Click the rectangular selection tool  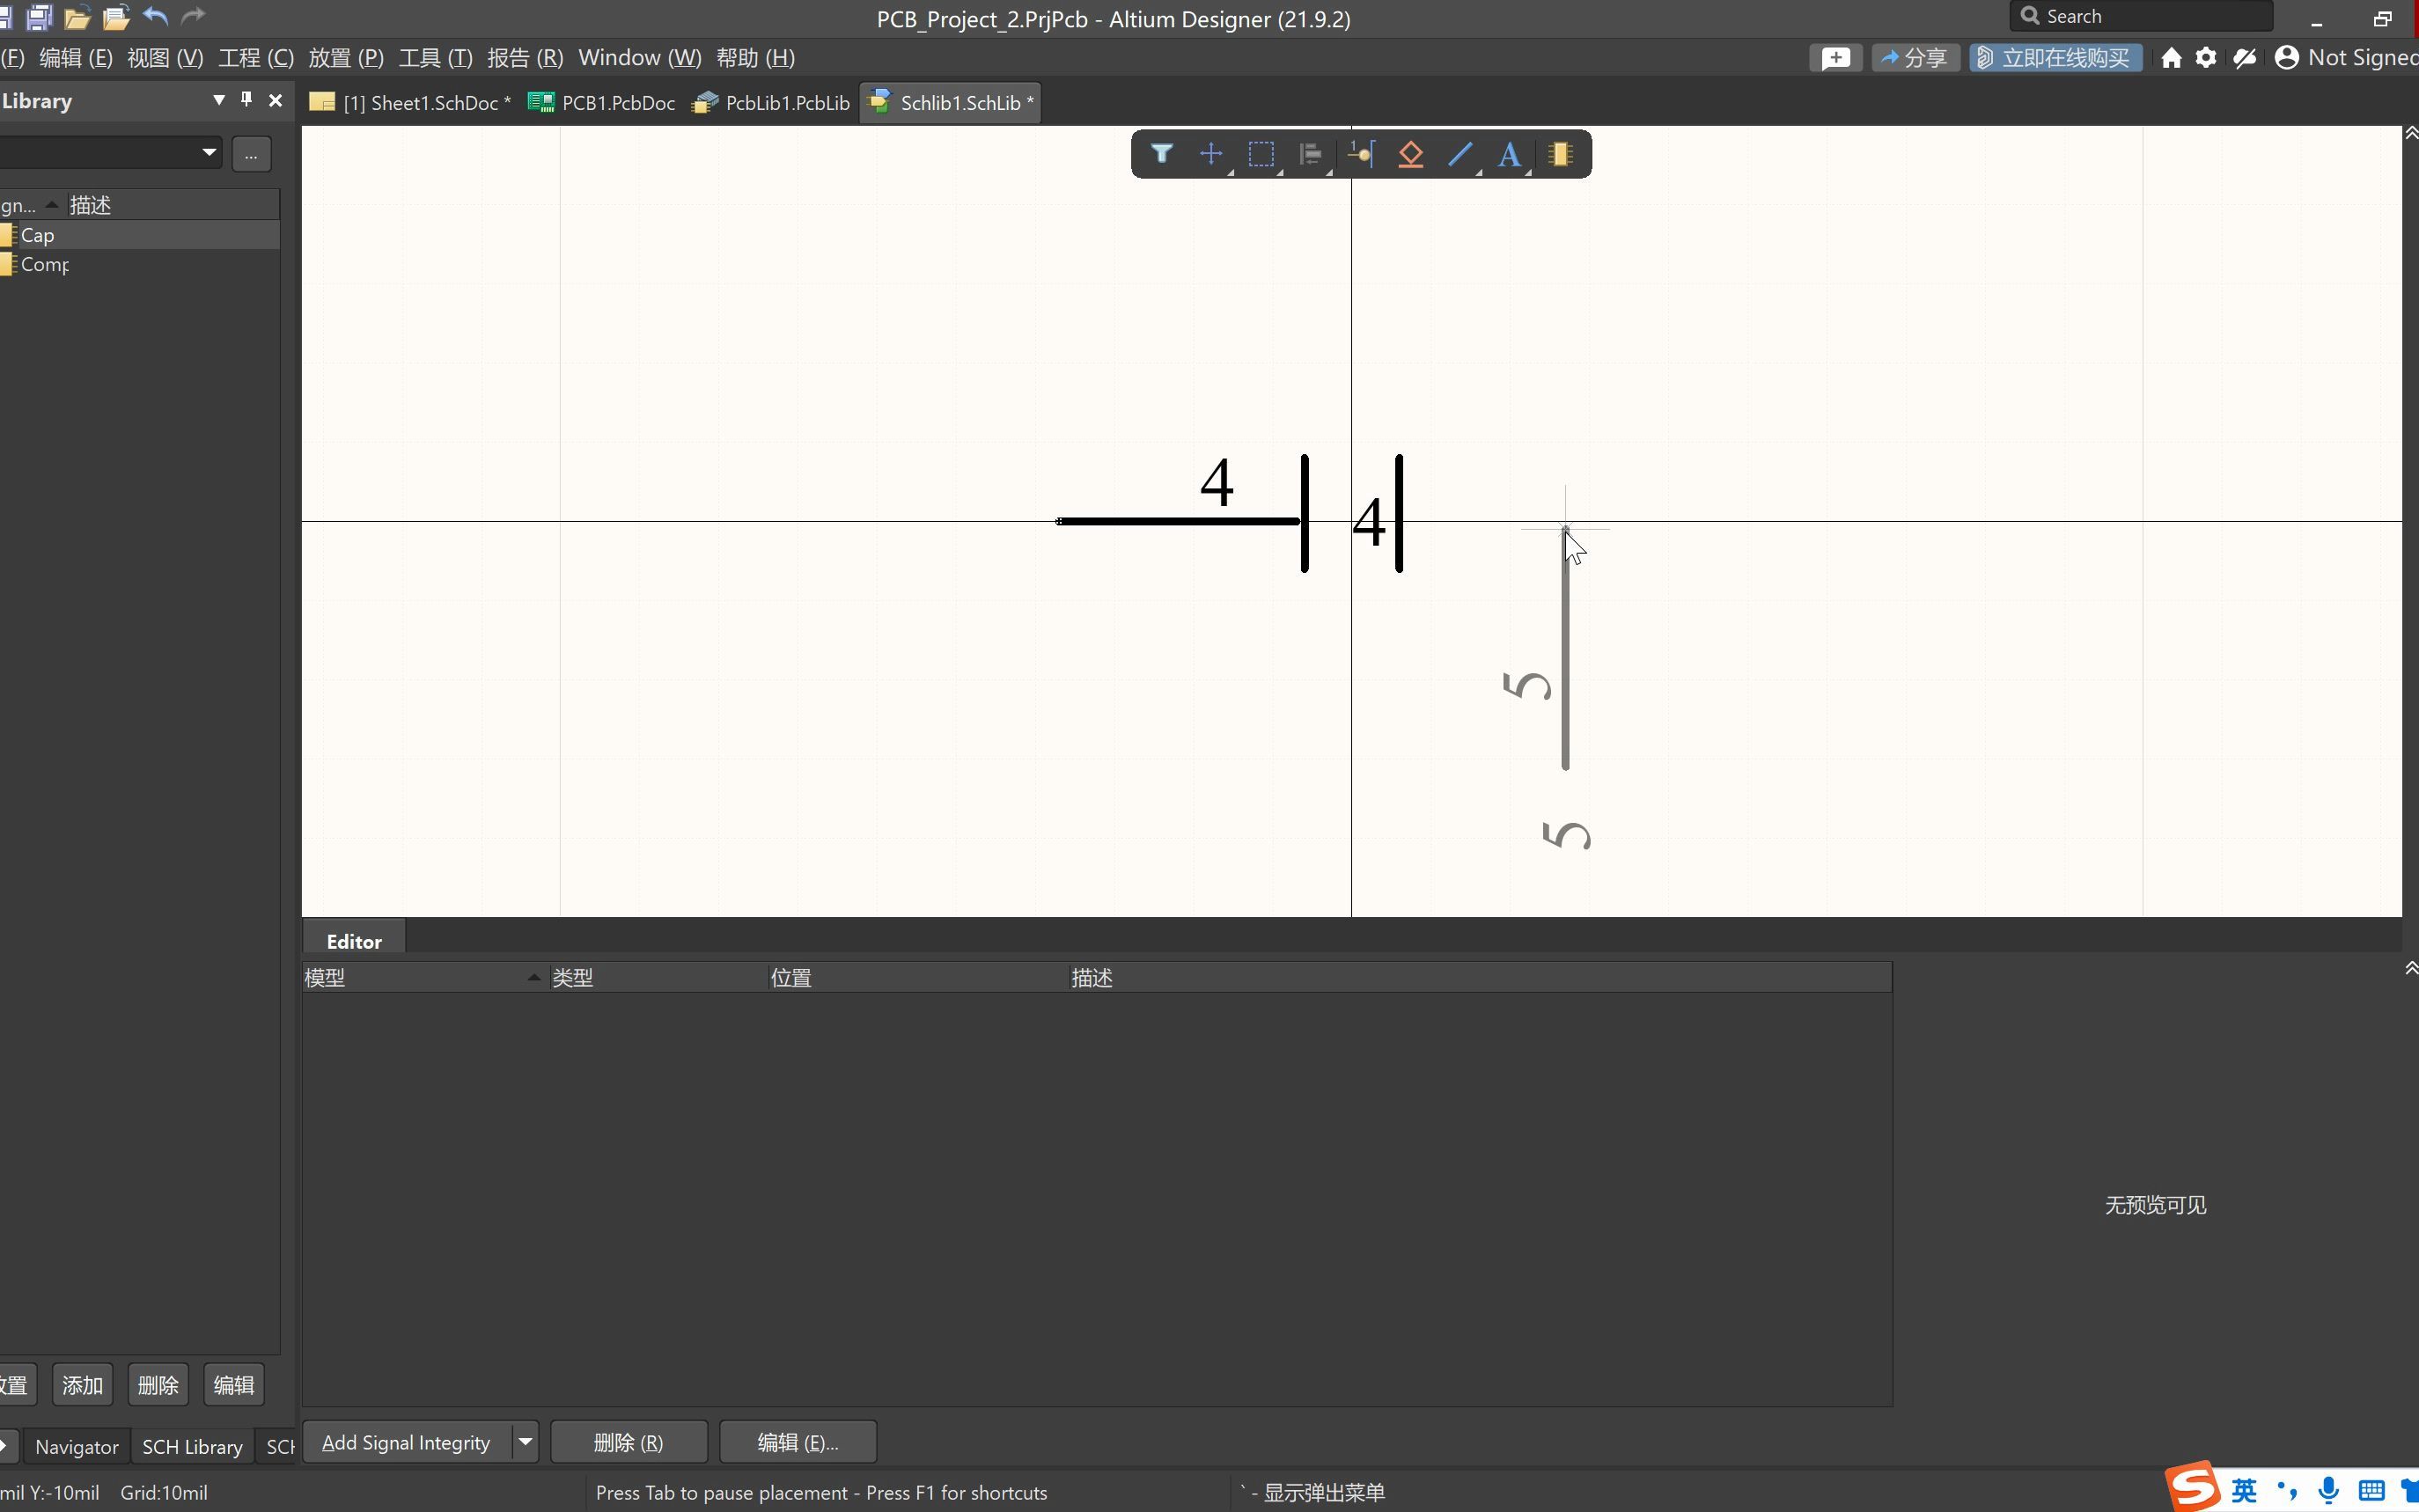[x=1259, y=153]
